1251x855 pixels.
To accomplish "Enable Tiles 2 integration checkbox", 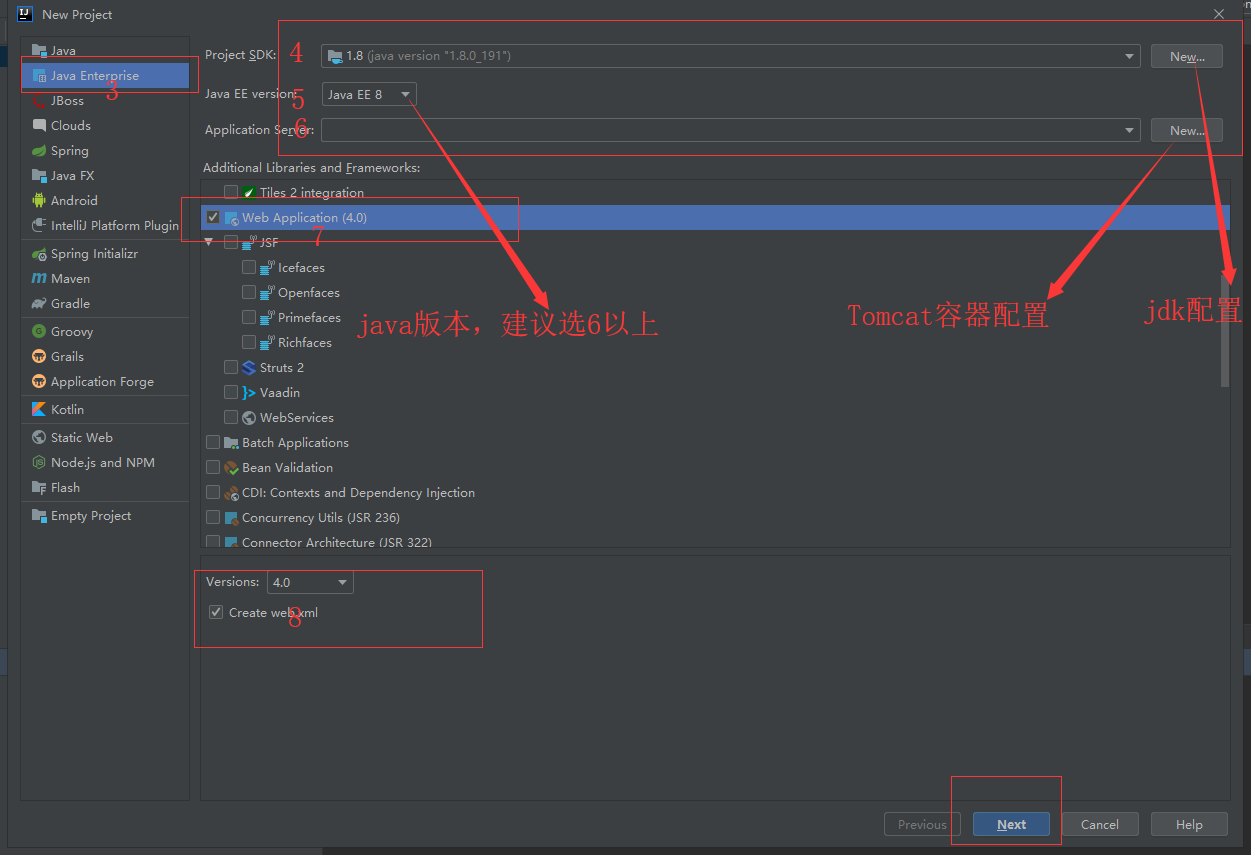I will point(231,192).
